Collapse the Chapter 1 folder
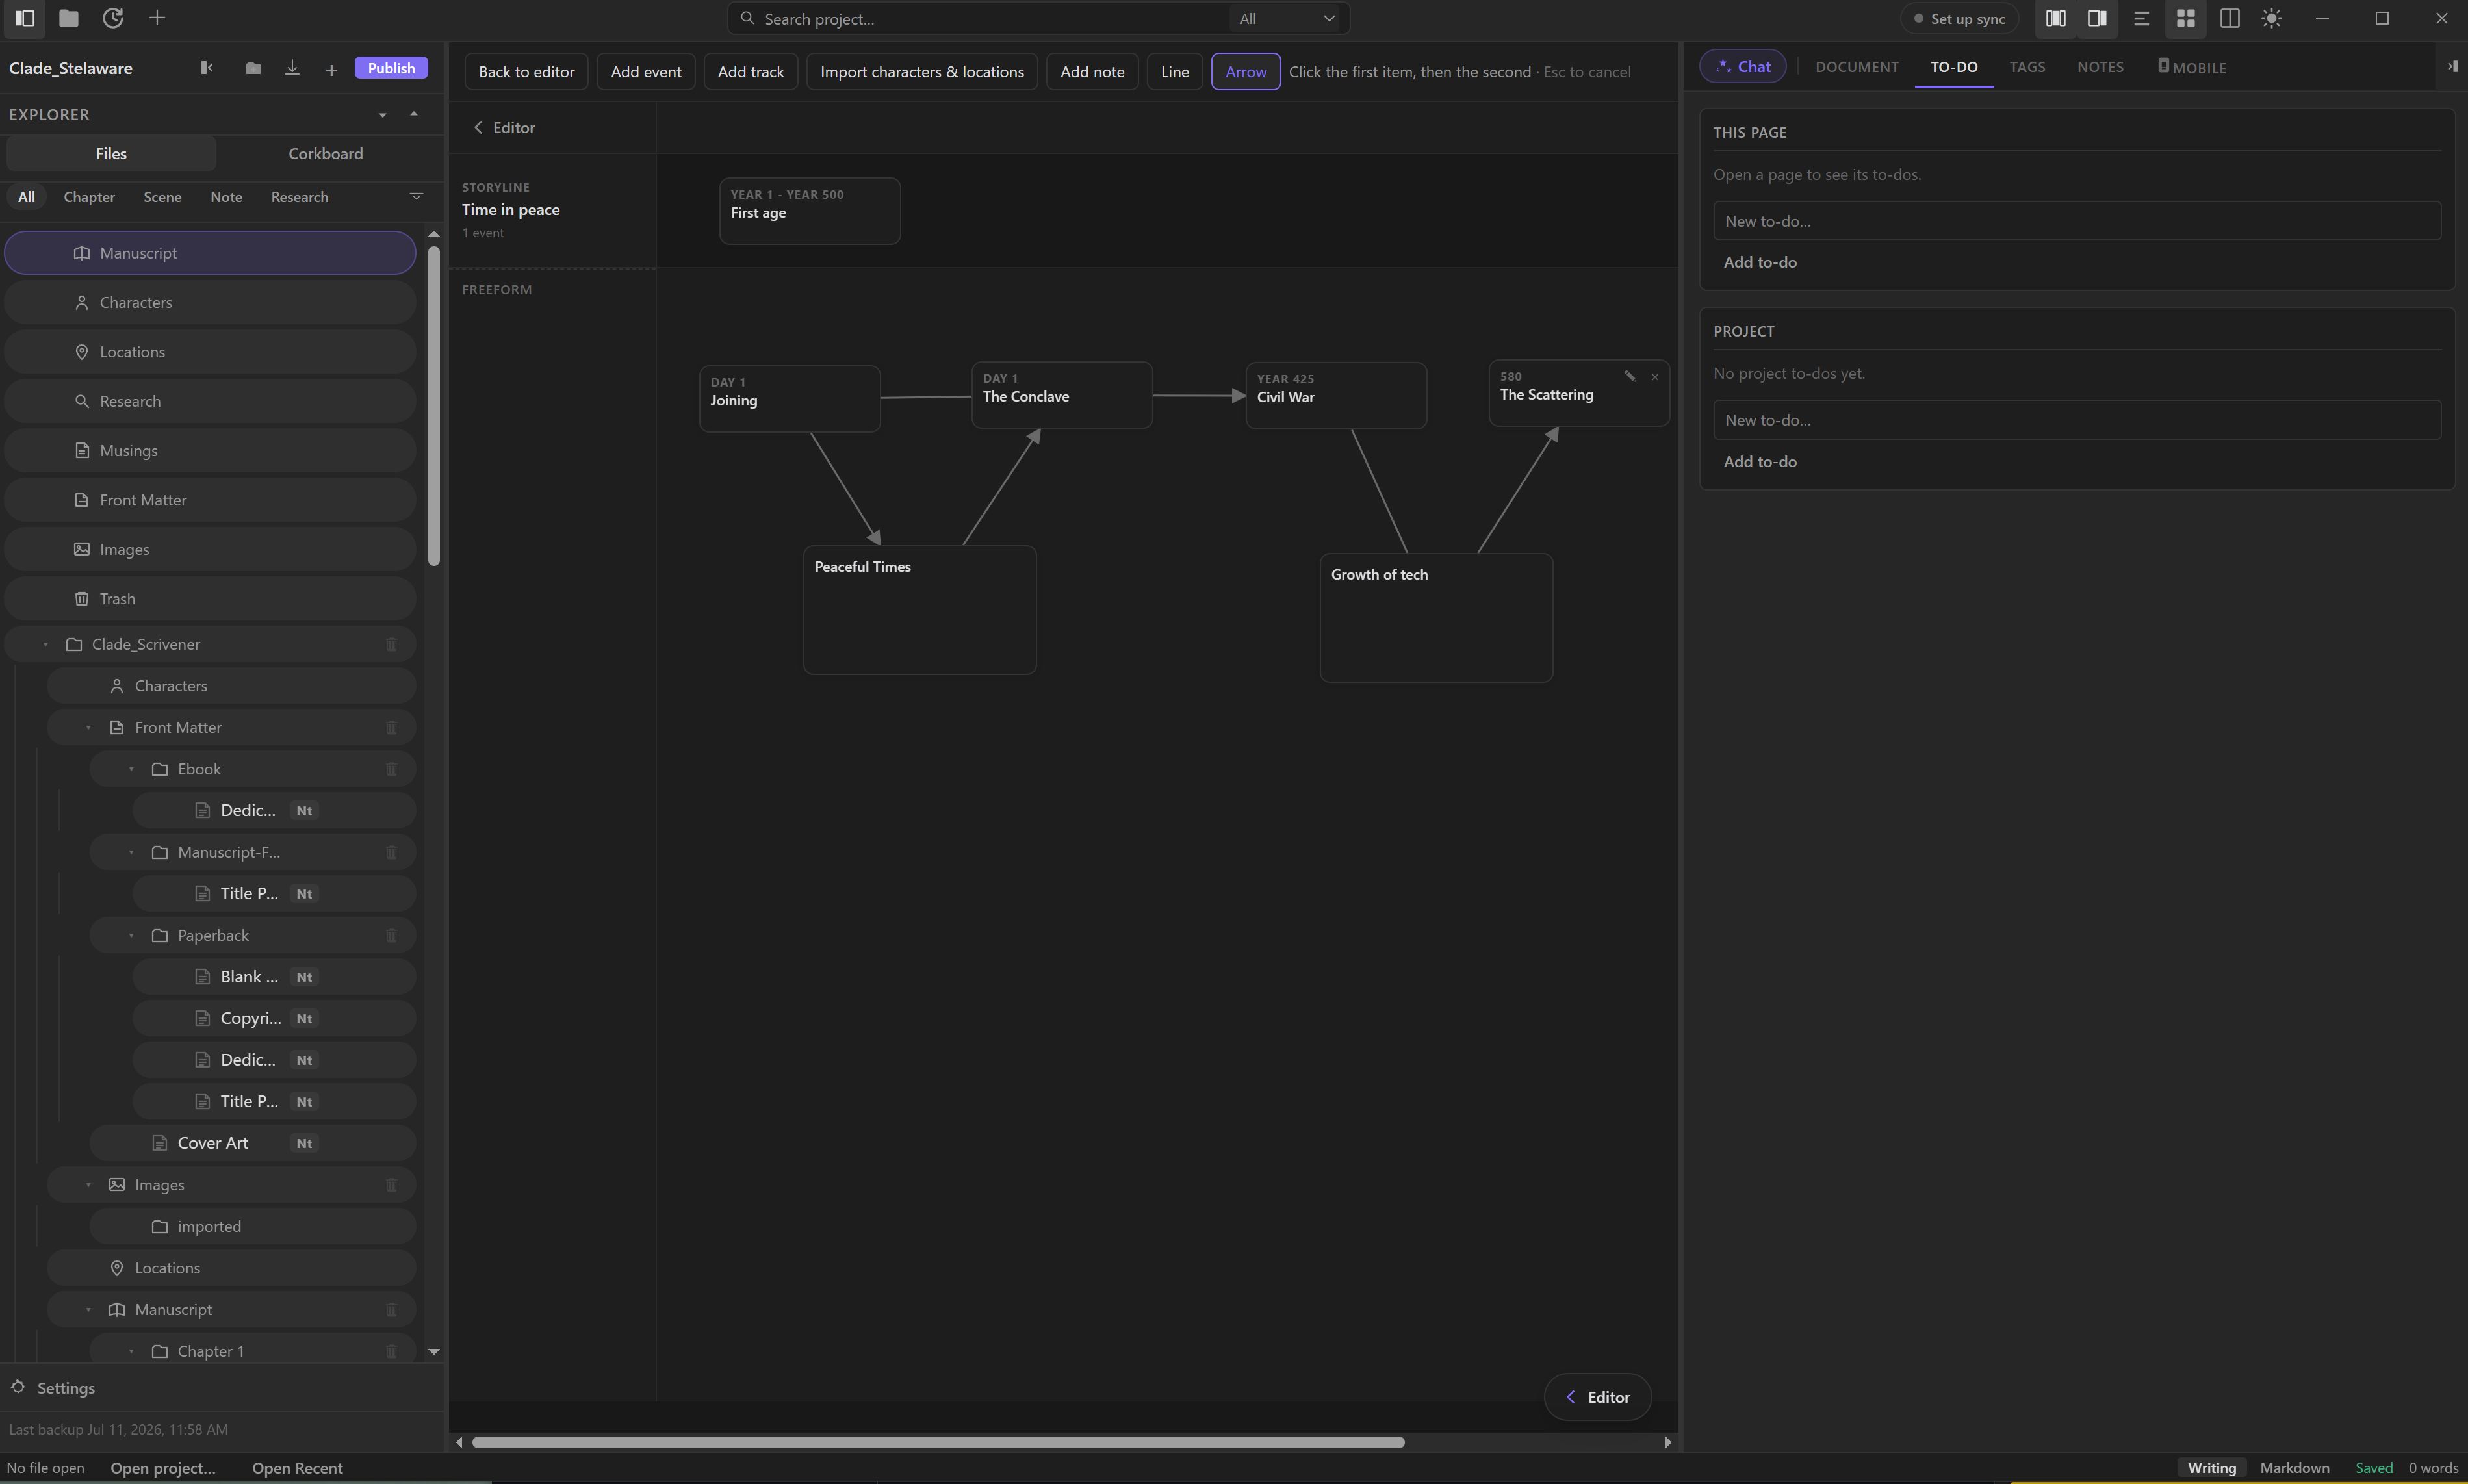Viewport: 2468px width, 1484px height. pos(131,1351)
